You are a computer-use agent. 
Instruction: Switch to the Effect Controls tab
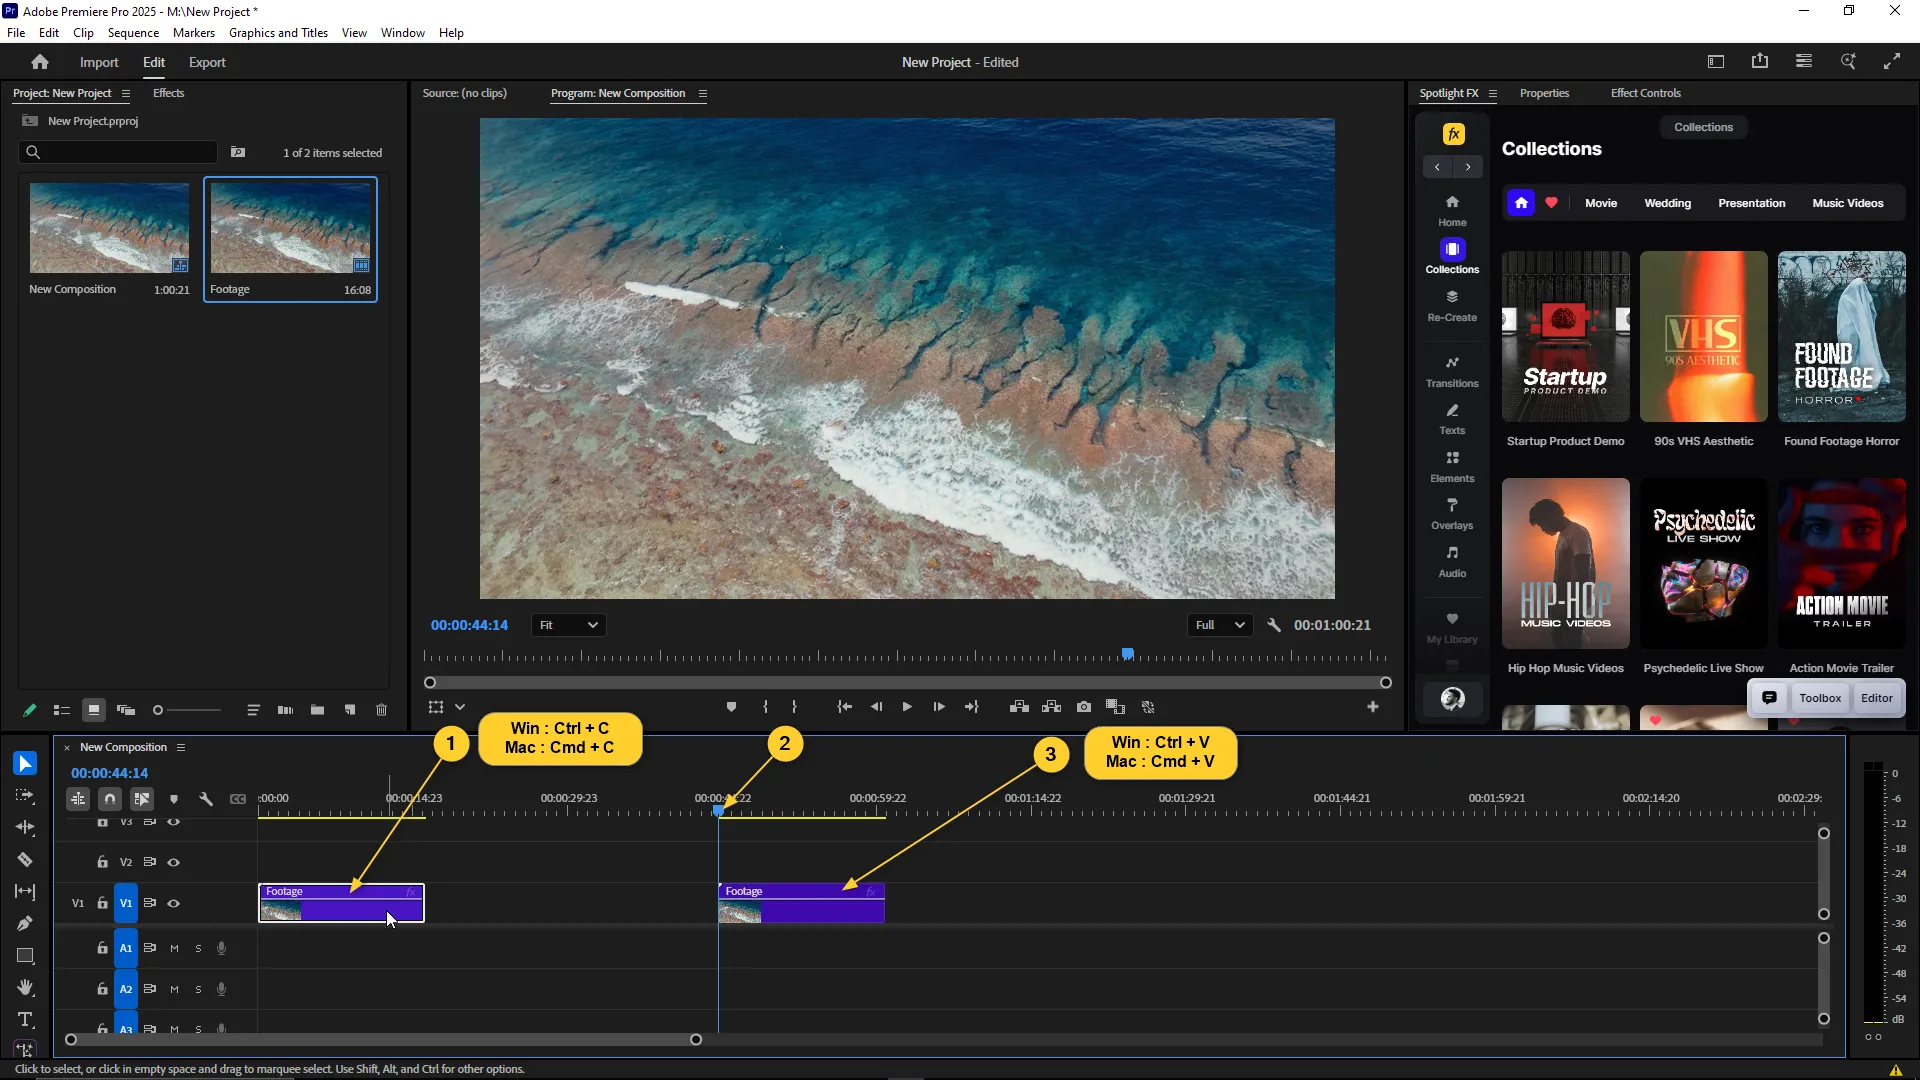click(1645, 93)
